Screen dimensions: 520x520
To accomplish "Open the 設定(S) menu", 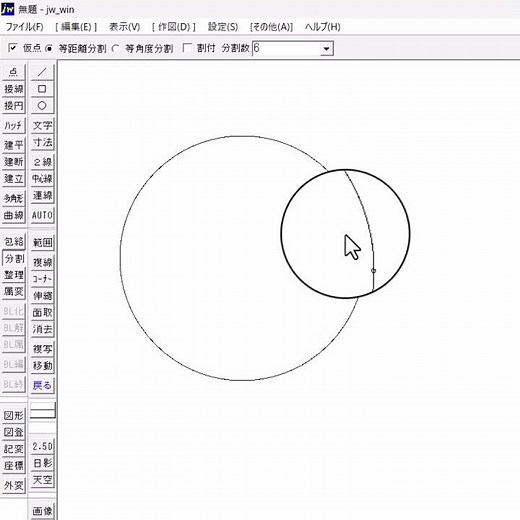I will pos(223,27).
